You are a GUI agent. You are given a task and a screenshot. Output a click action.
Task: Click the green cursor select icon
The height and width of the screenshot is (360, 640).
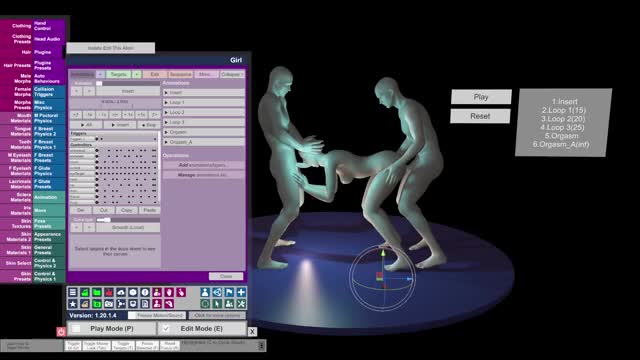217,304
